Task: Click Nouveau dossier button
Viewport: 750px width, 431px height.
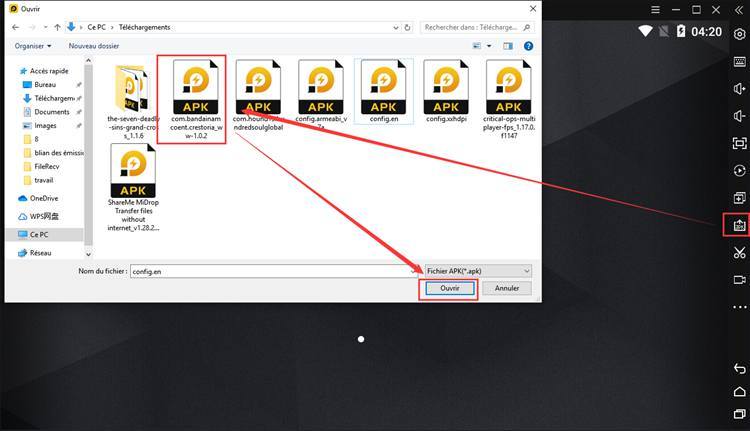Action: pos(94,46)
